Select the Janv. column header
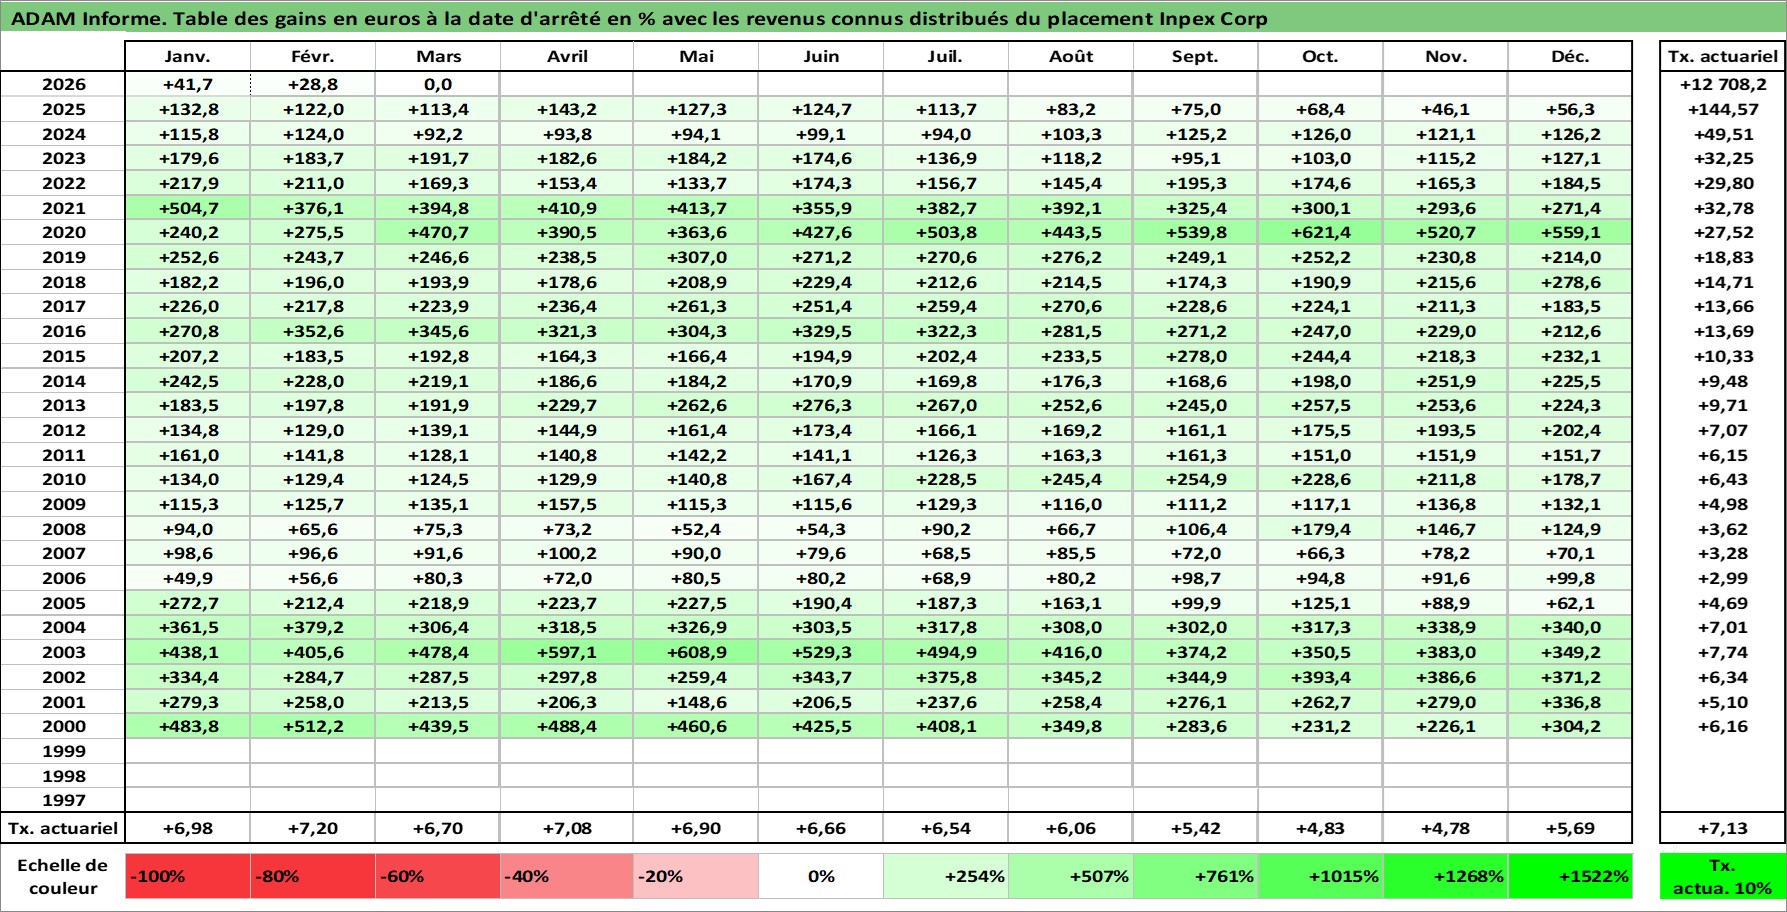The height and width of the screenshot is (912, 1787). (188, 56)
